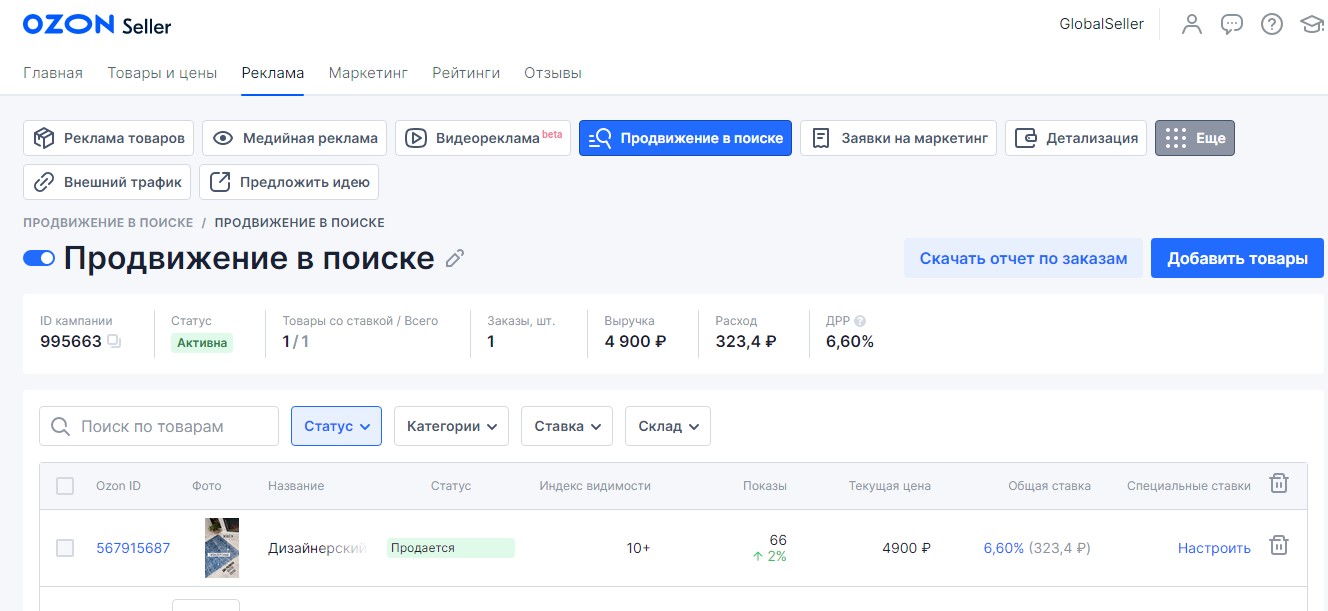The height and width of the screenshot is (611, 1328).
Task: Open Детализация section
Action: (1076, 138)
